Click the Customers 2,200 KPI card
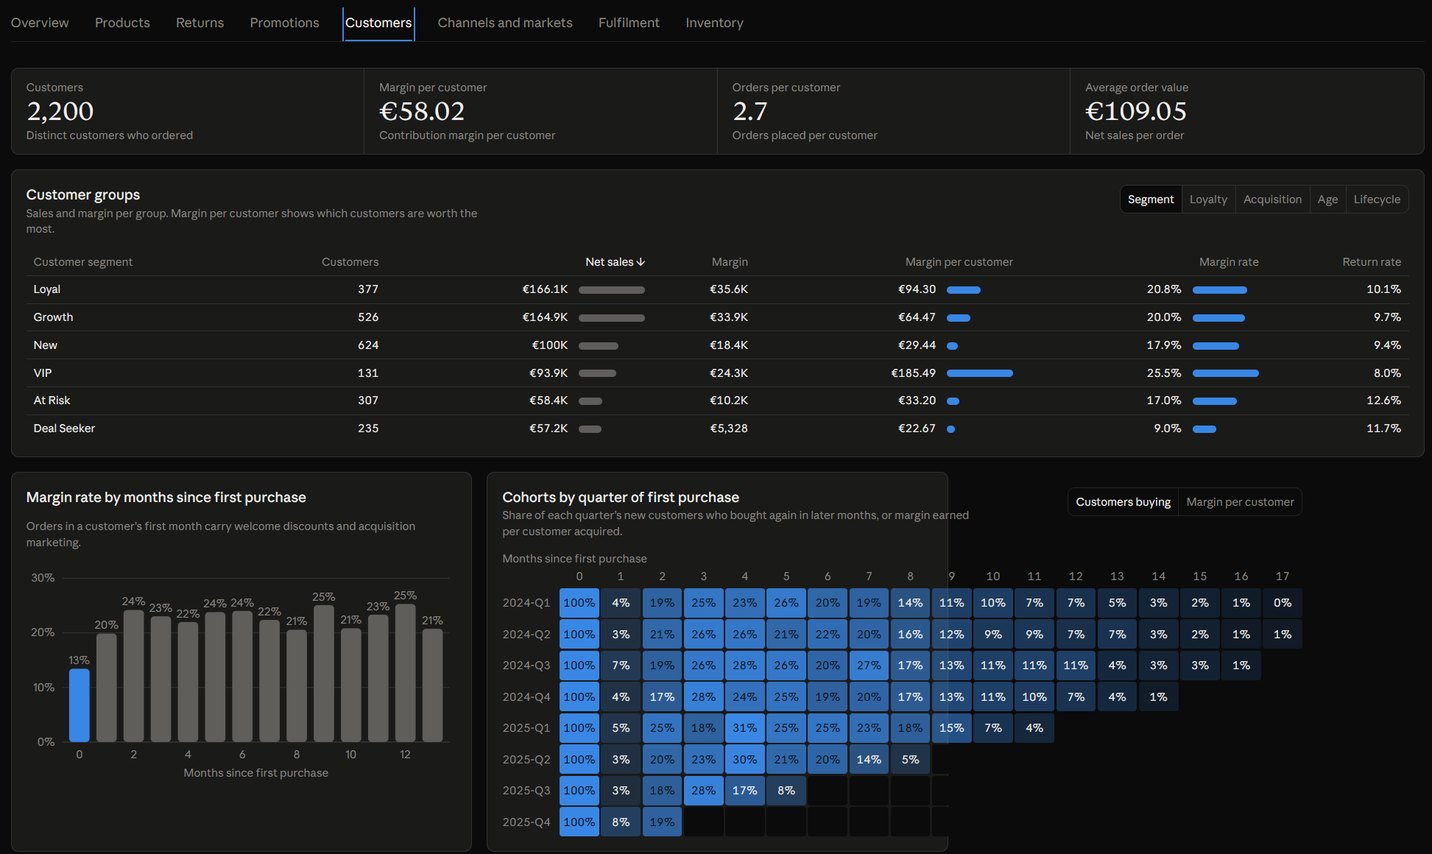Screen dimensions: 1432x854 point(188,111)
